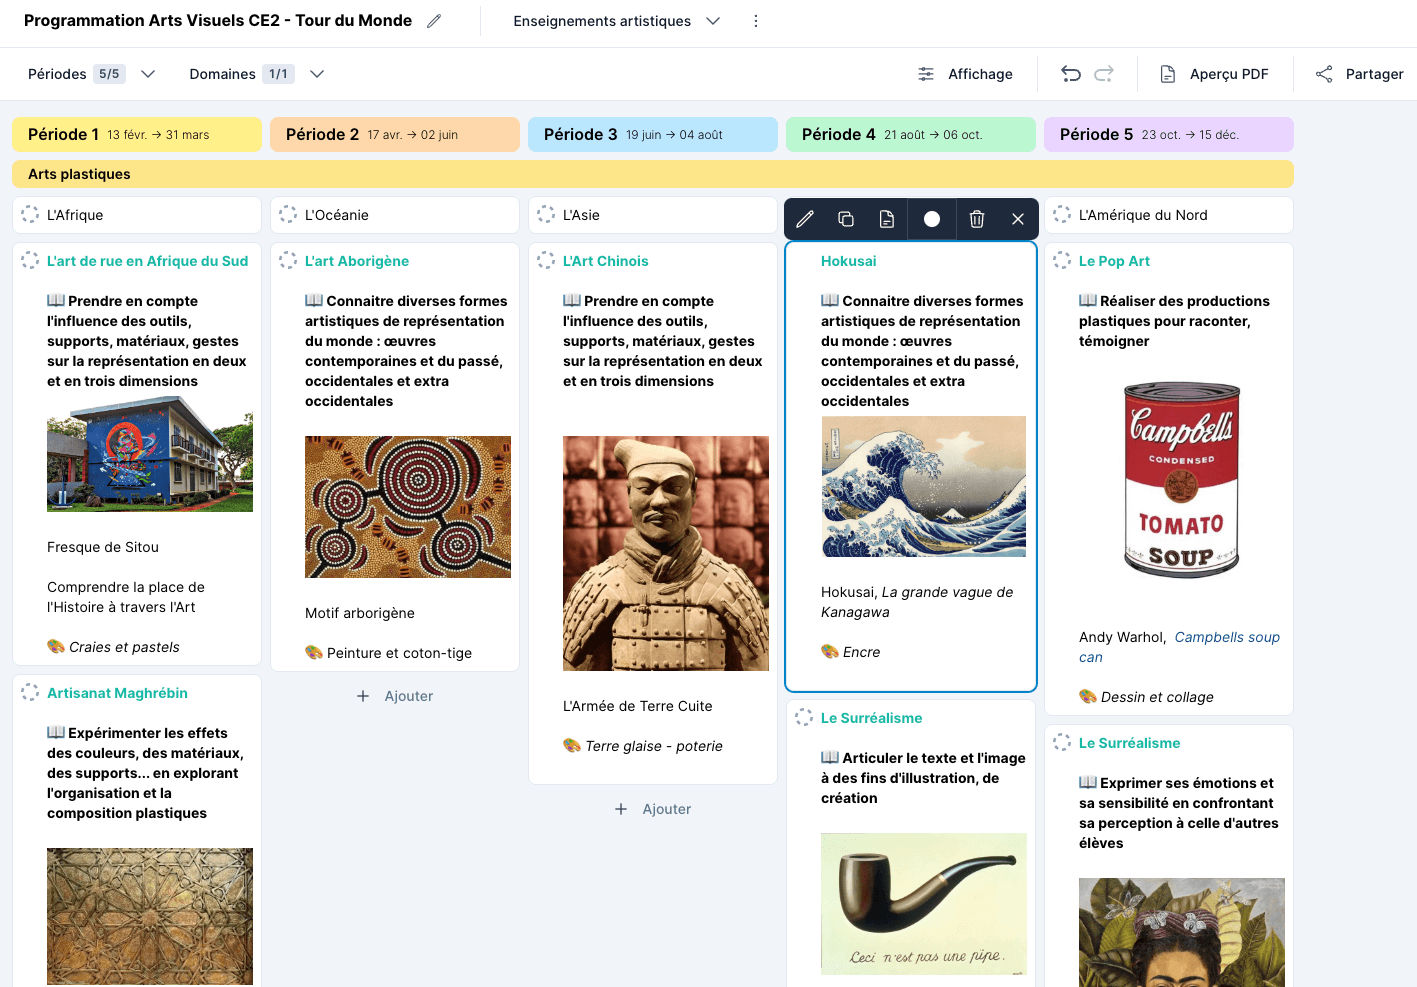Click the palette icon next to Terre glaise - poterie

[572, 745]
